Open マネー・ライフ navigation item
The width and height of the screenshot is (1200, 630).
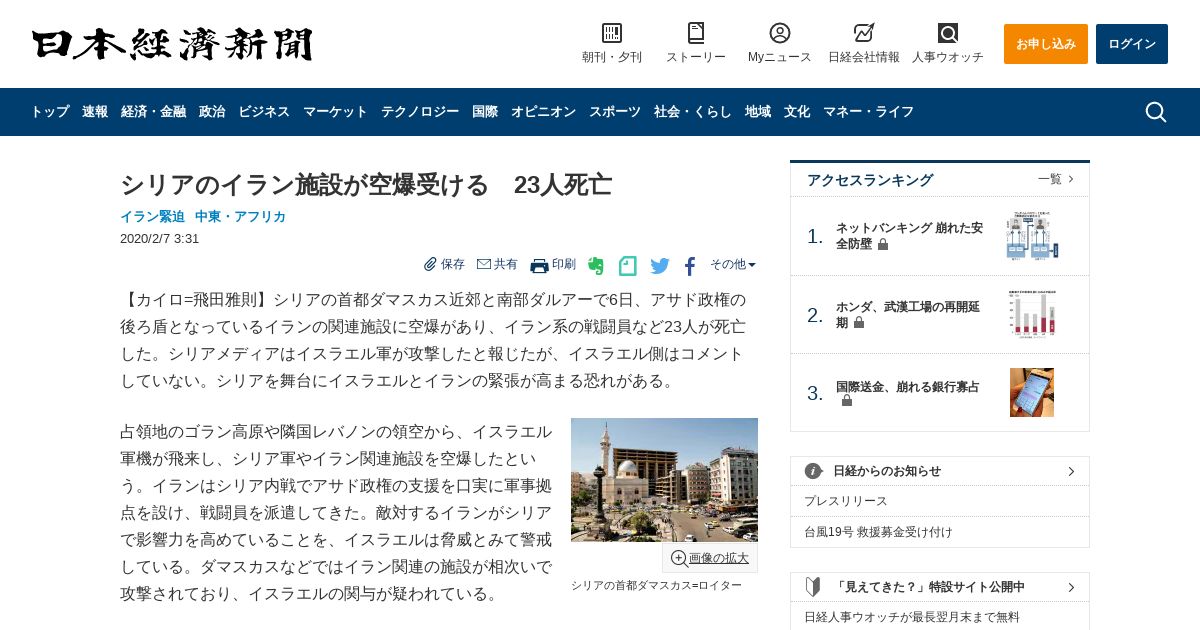868,112
